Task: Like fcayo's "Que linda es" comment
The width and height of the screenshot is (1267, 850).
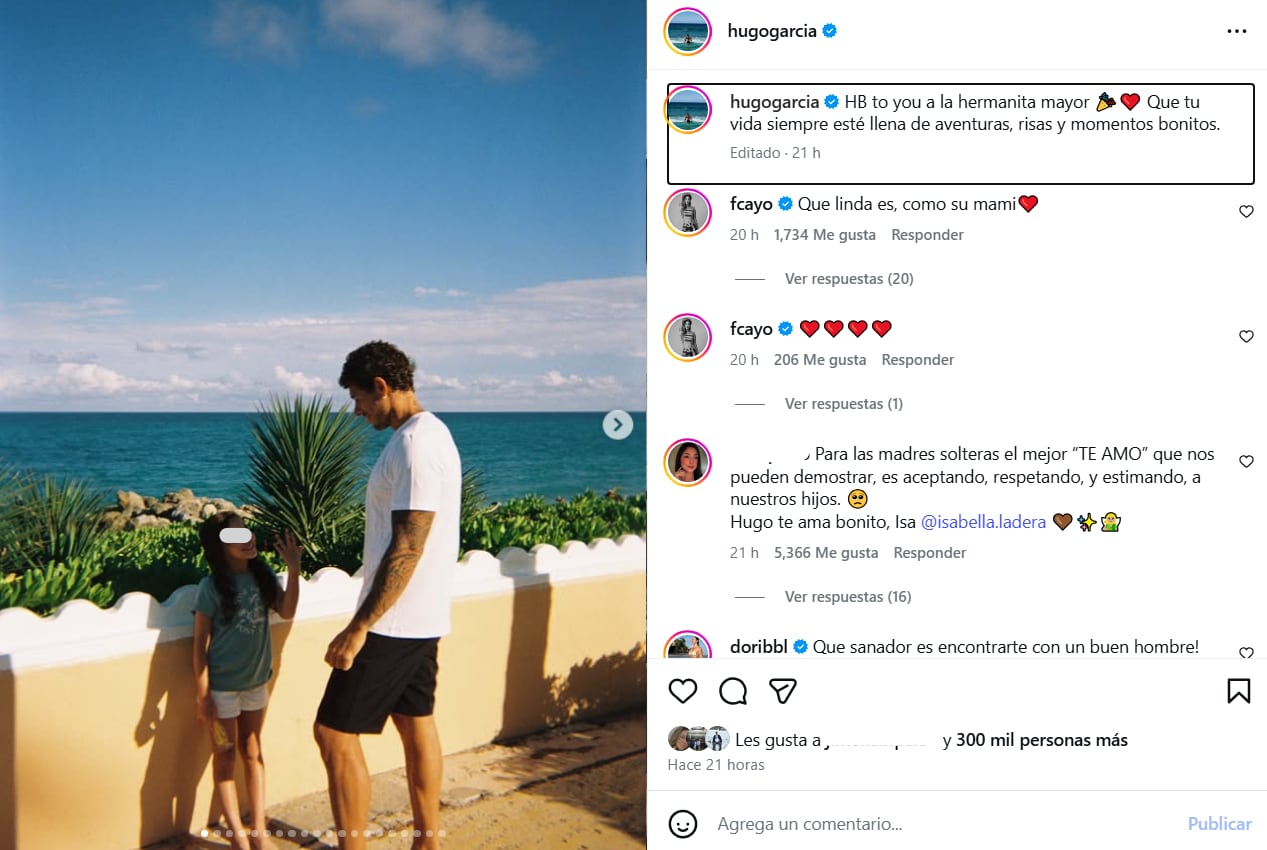Action: point(1246,212)
